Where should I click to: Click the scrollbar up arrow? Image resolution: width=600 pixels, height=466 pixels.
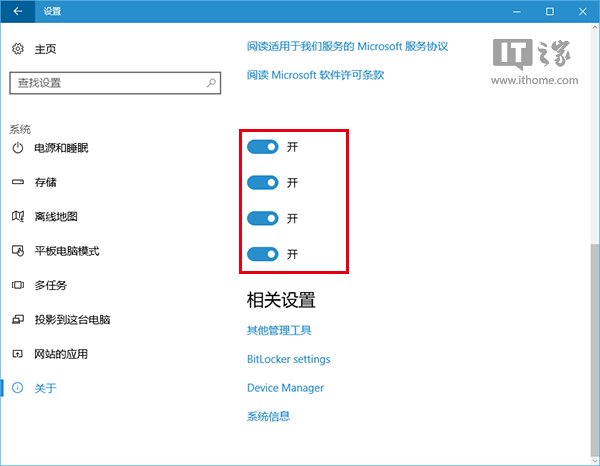[x=595, y=28]
